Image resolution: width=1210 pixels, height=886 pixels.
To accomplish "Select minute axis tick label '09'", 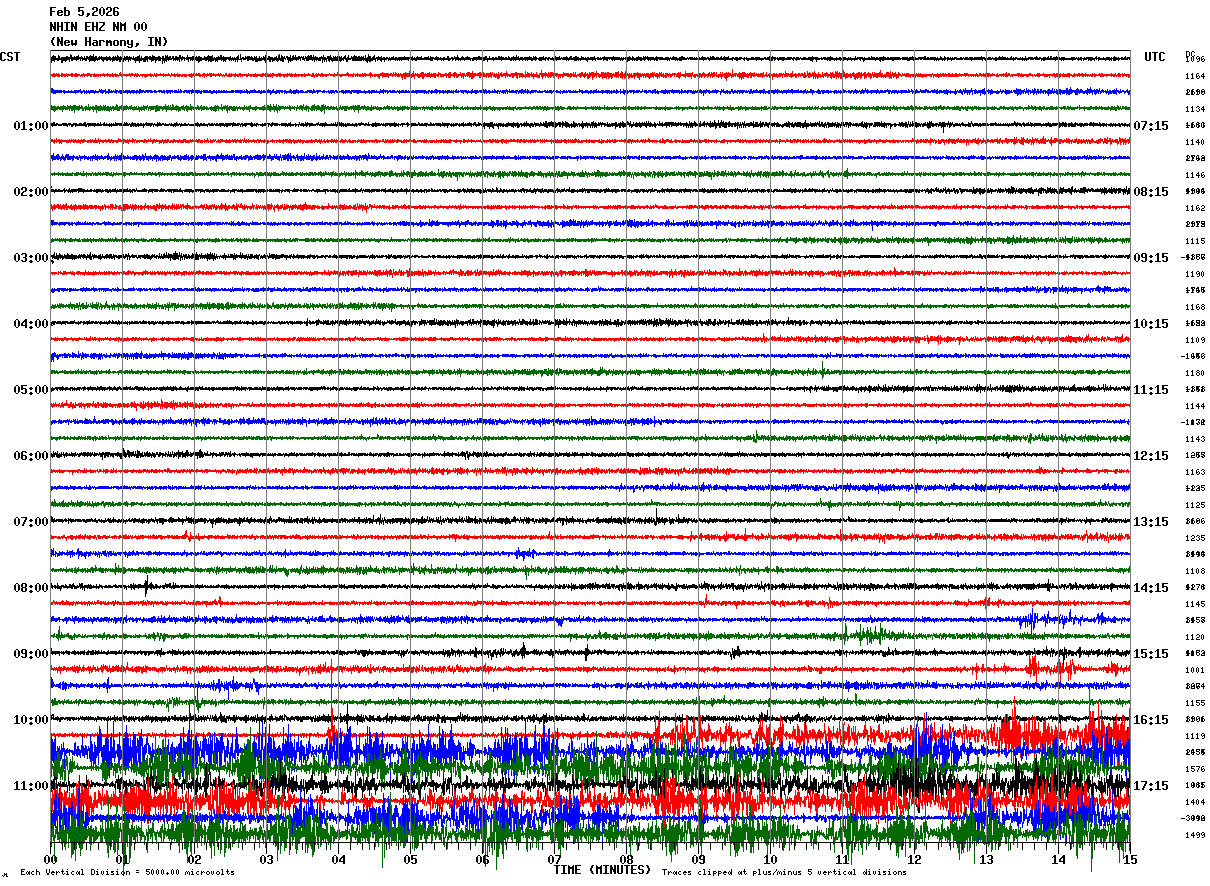I will tap(699, 860).
